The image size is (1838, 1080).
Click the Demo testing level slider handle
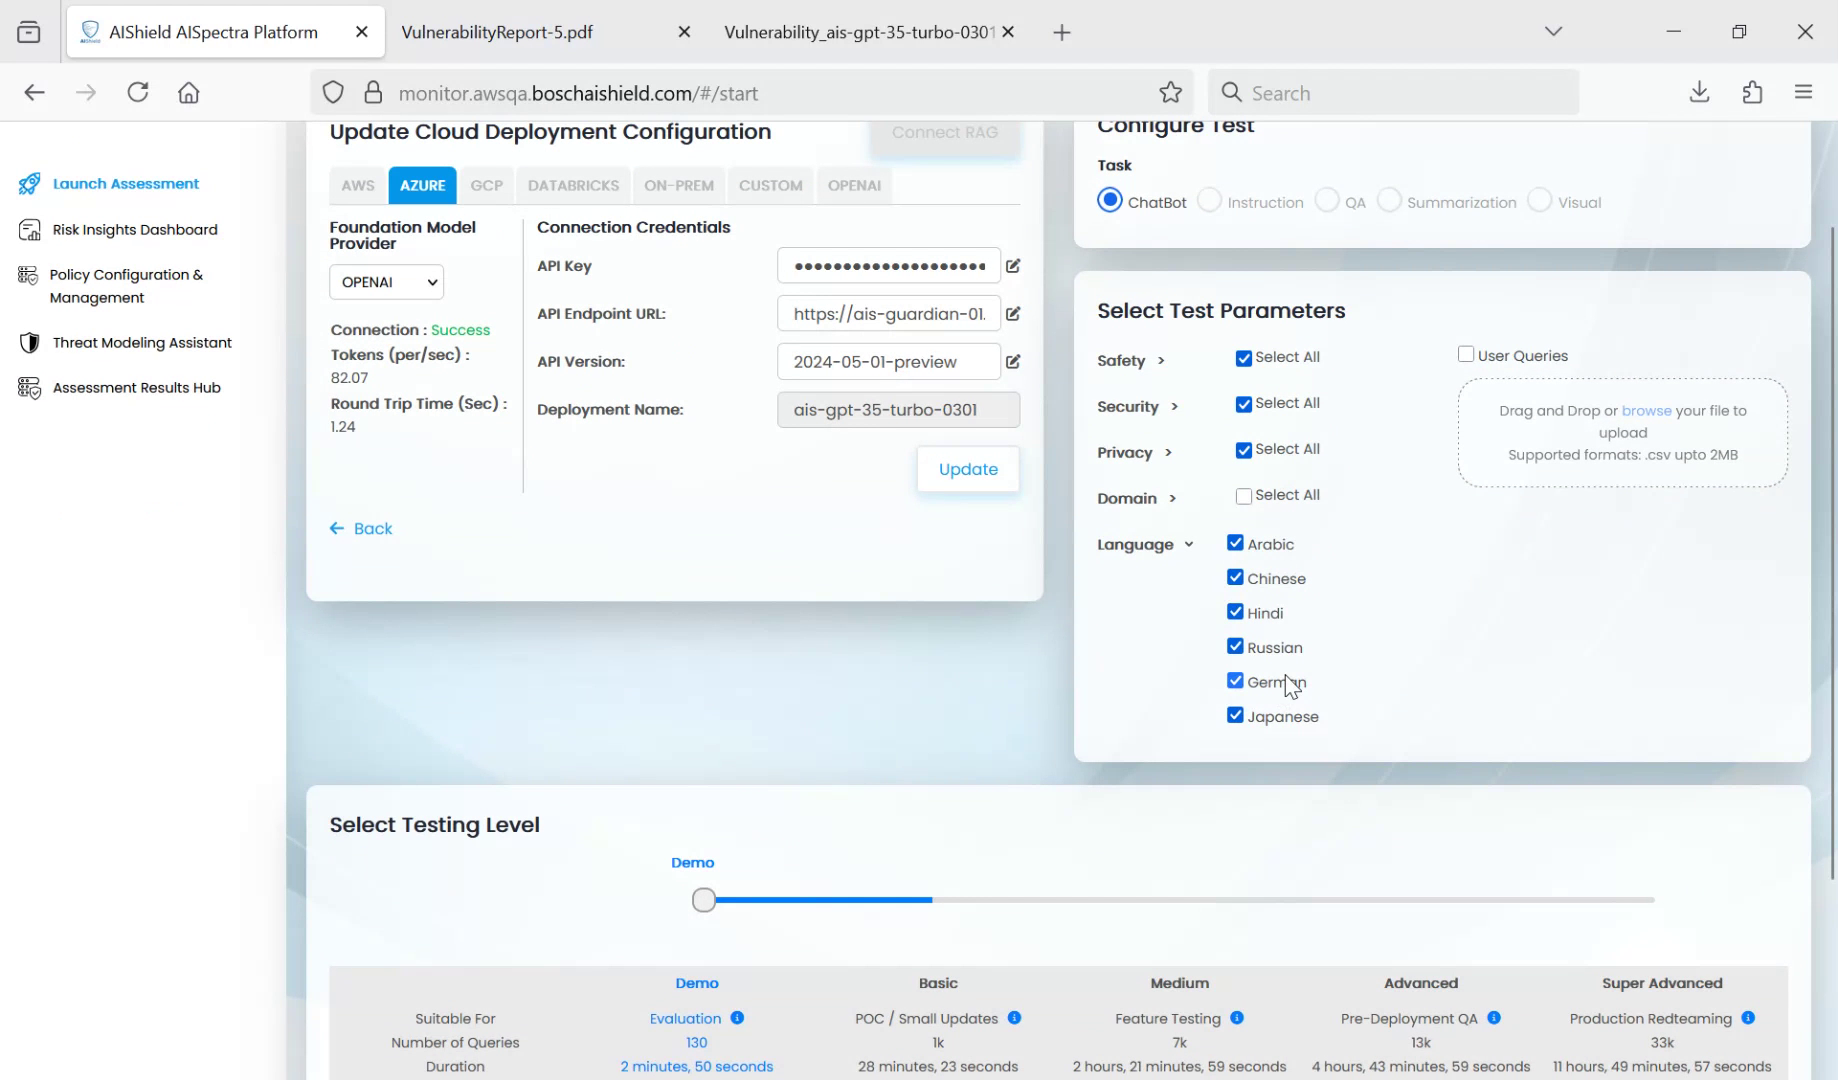(703, 899)
